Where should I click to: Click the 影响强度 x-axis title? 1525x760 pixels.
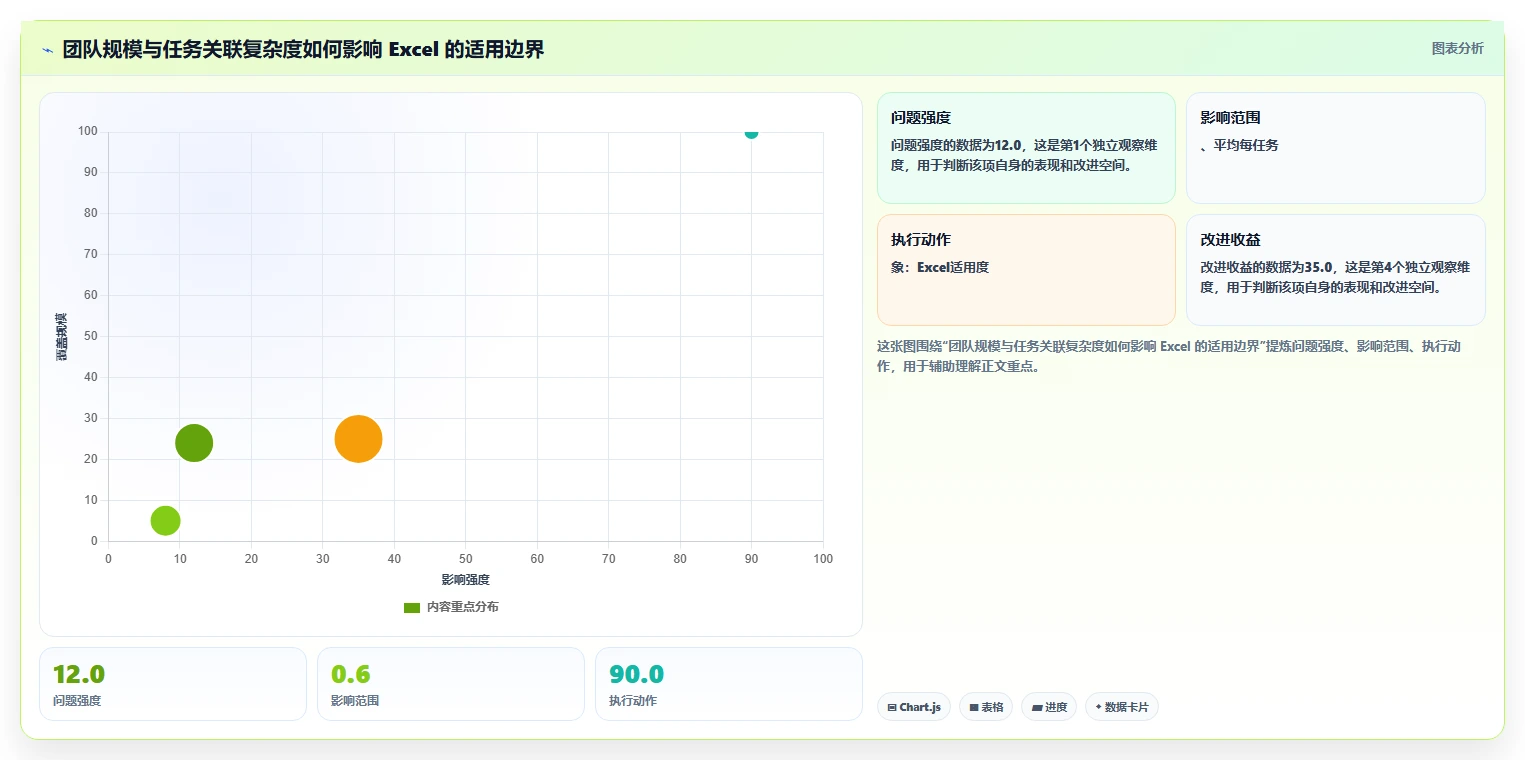click(466, 579)
